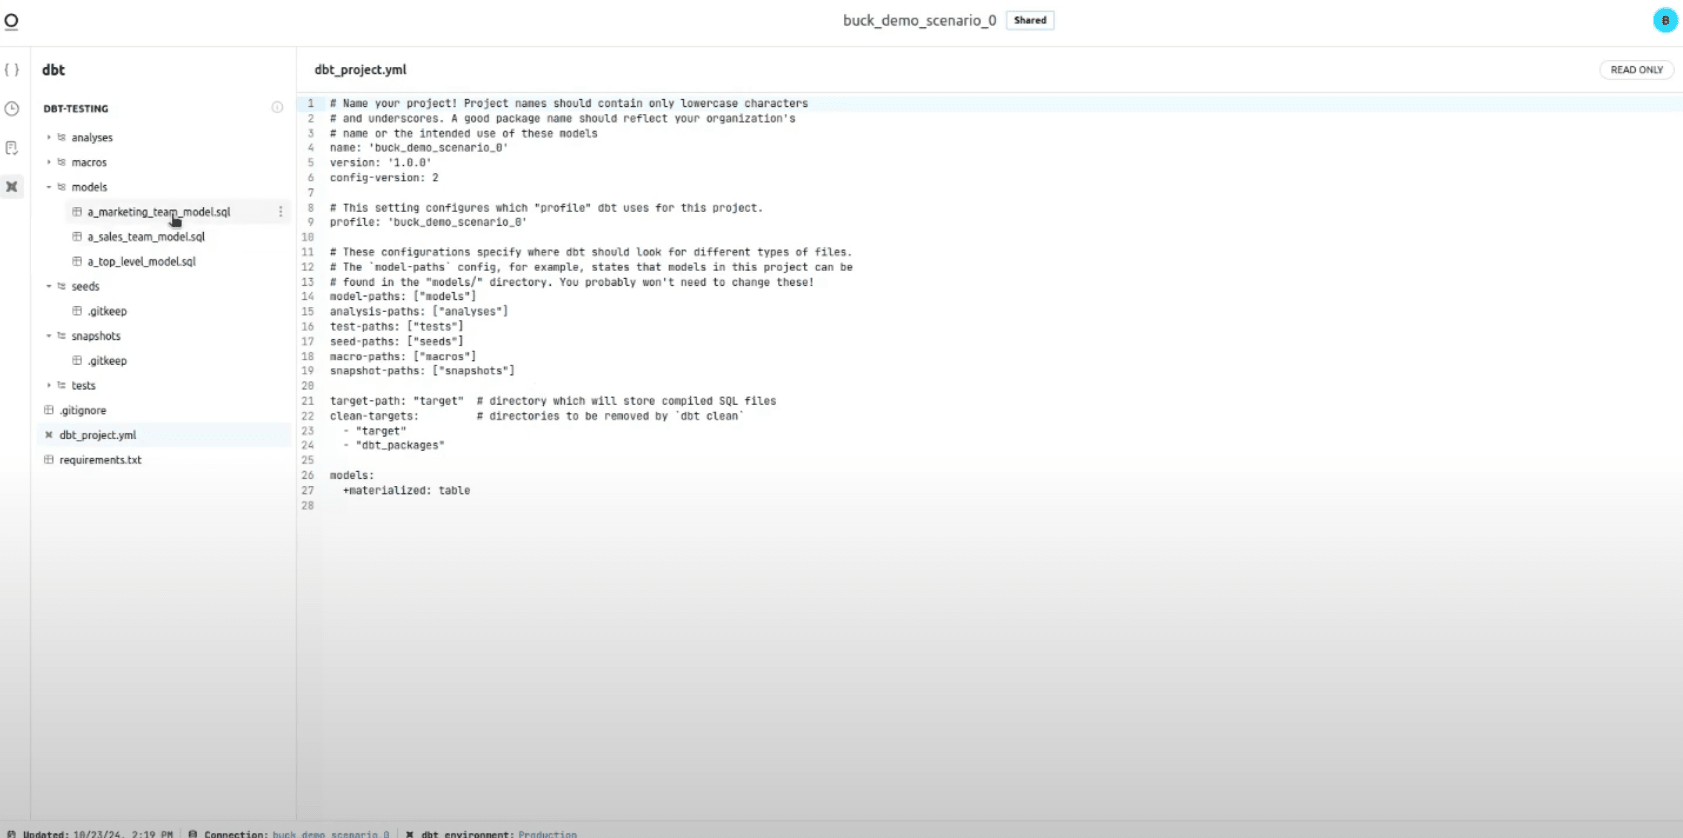Open .gitkeep under snapshots folder

[x=107, y=360]
